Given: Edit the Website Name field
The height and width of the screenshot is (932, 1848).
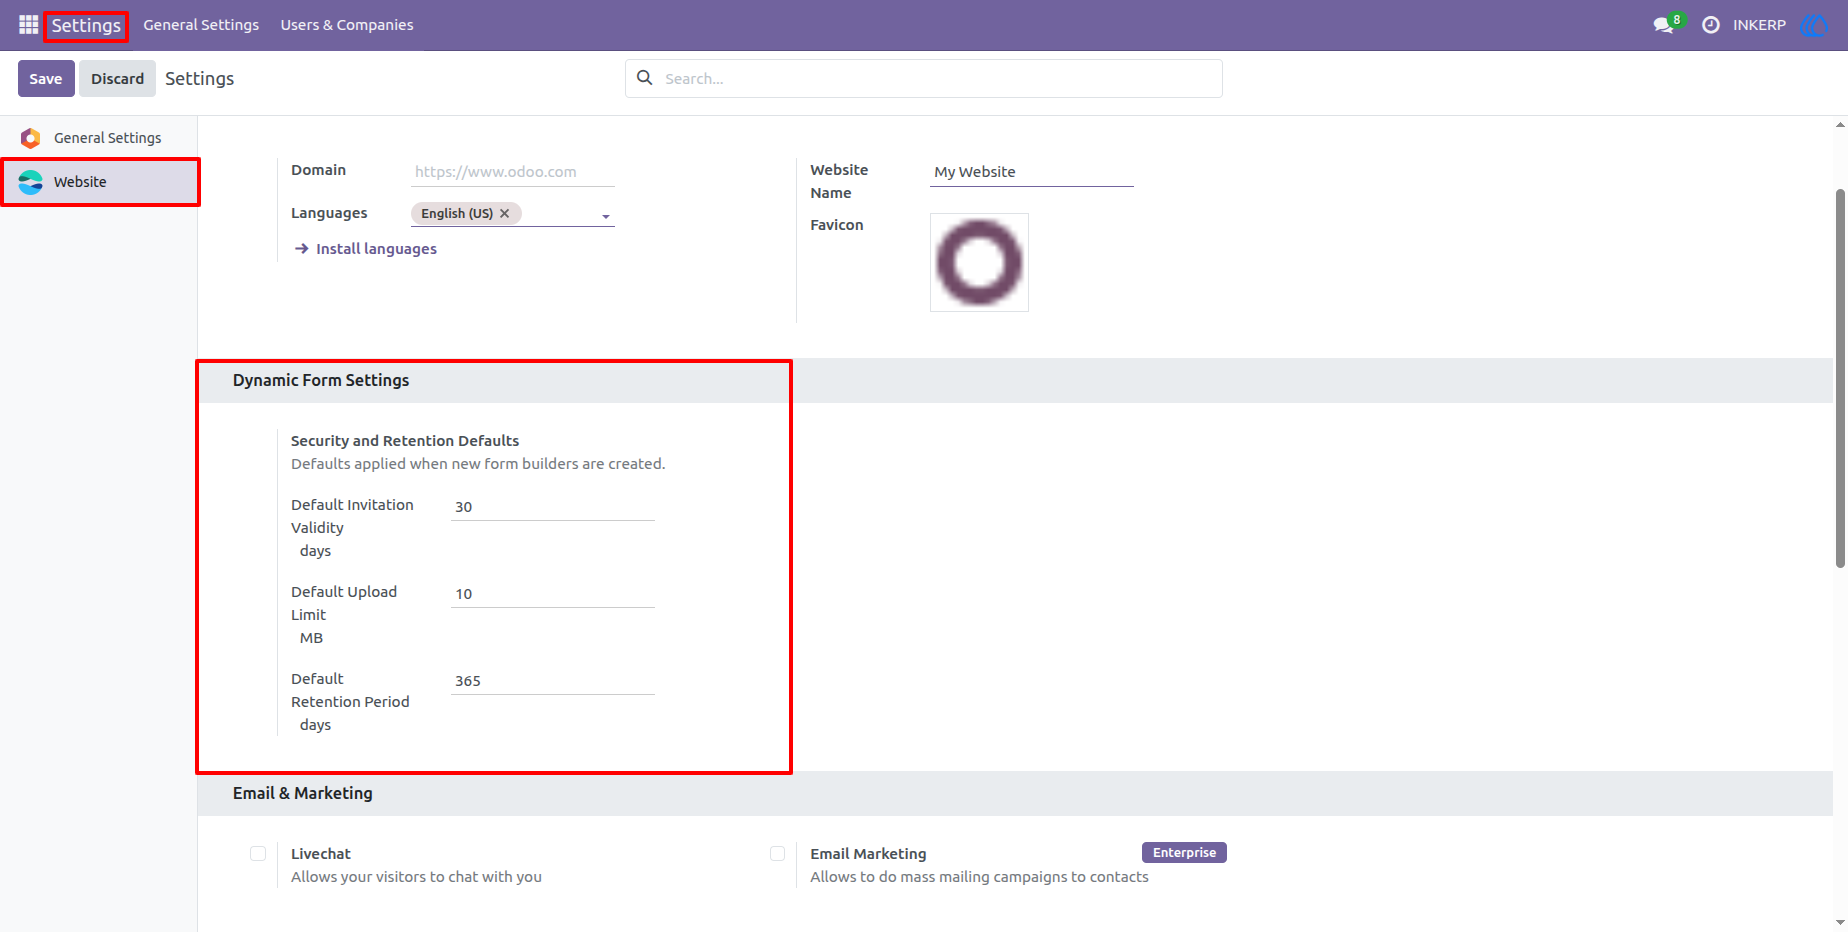Looking at the screenshot, I should 1032,172.
